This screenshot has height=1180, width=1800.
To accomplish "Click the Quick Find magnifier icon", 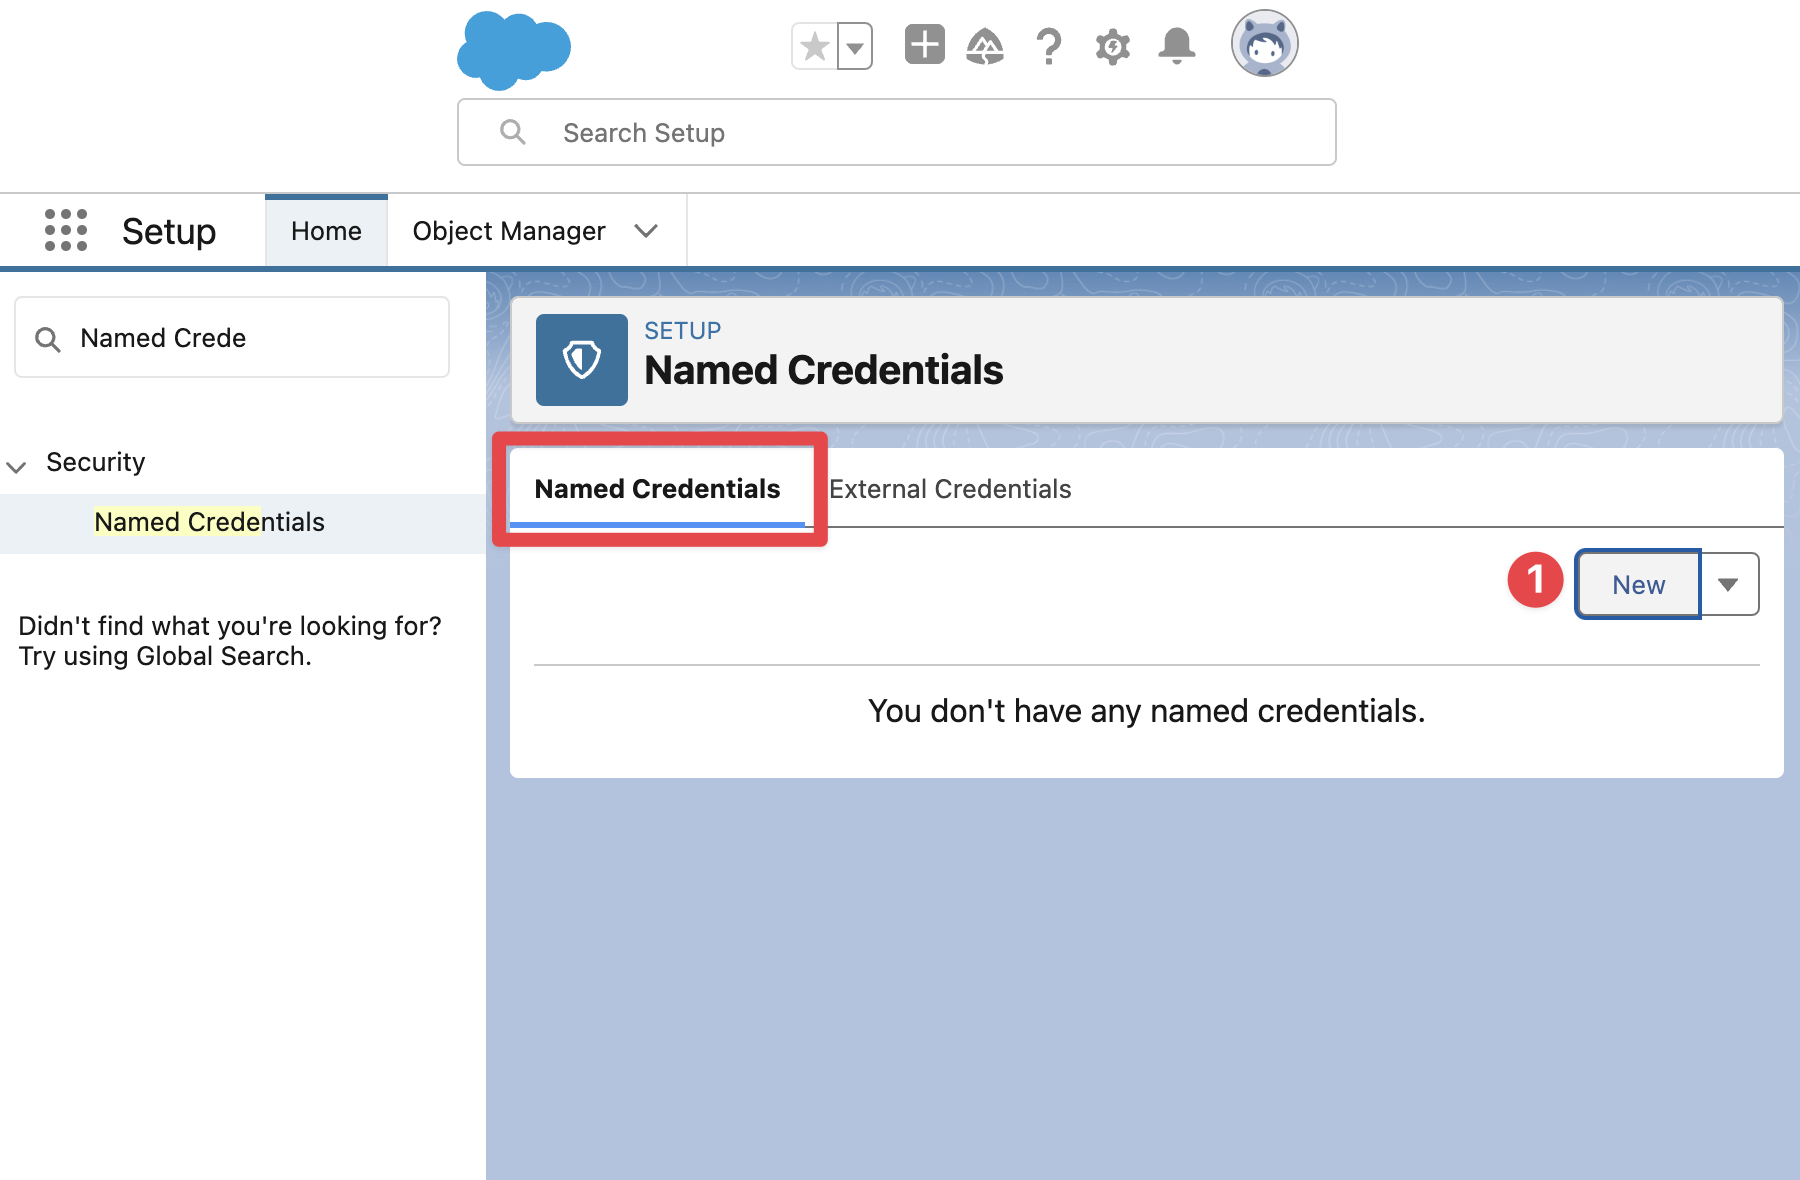I will tap(47, 338).
